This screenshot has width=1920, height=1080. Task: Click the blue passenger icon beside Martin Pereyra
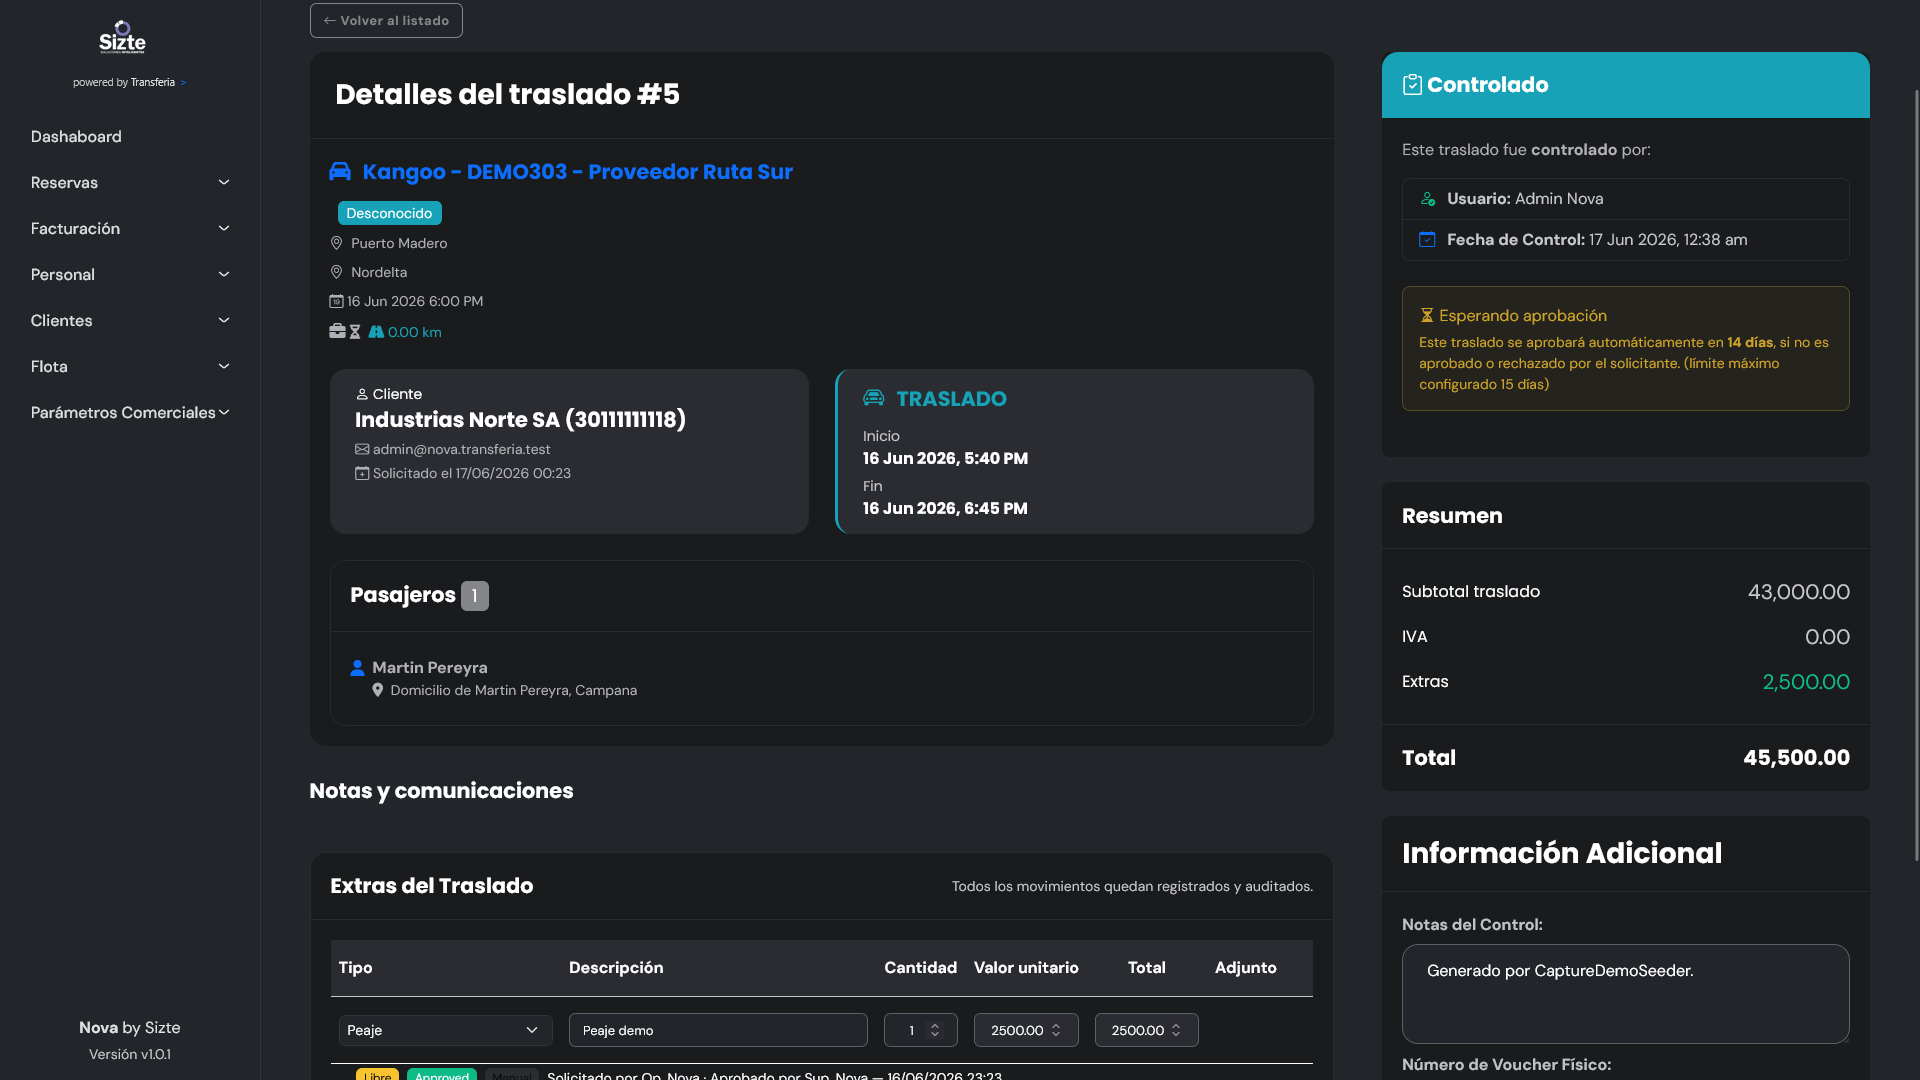[x=357, y=667]
